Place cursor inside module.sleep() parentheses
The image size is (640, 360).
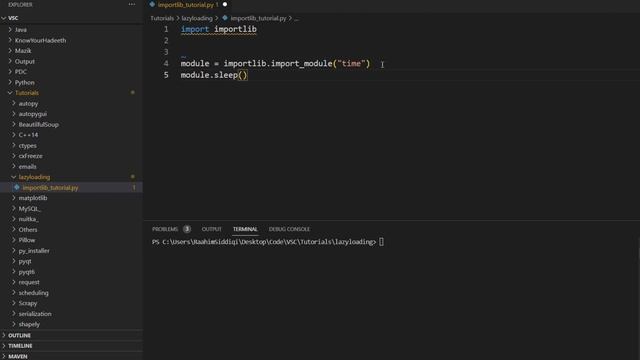coord(243,75)
